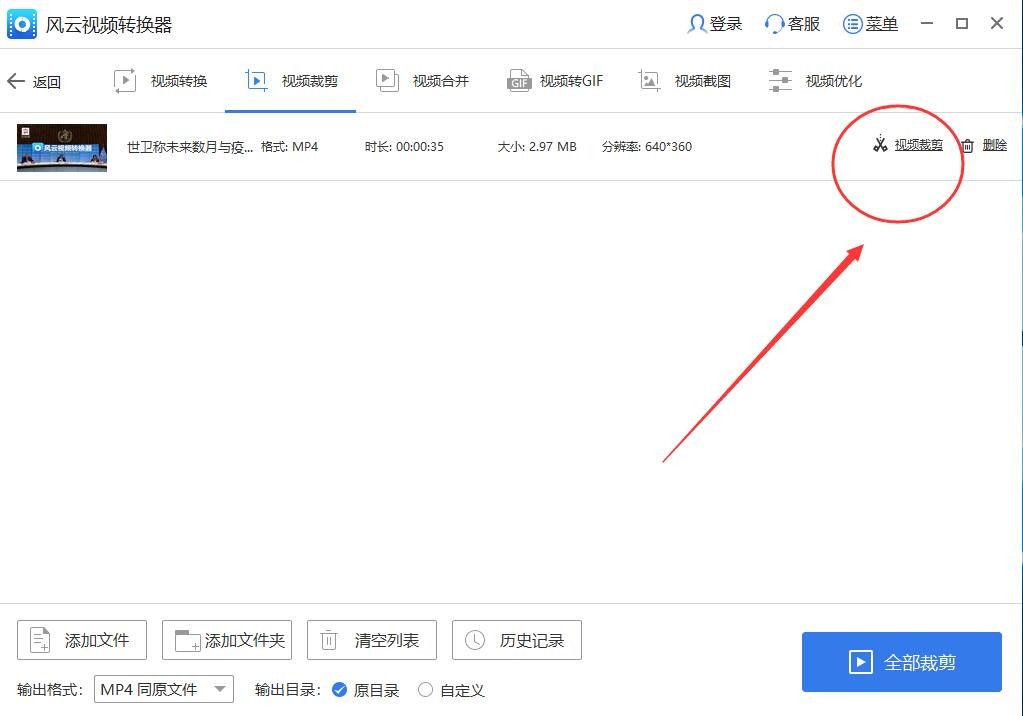Go back with the 返回 arrow
The image size is (1023, 716).
[x=34, y=82]
